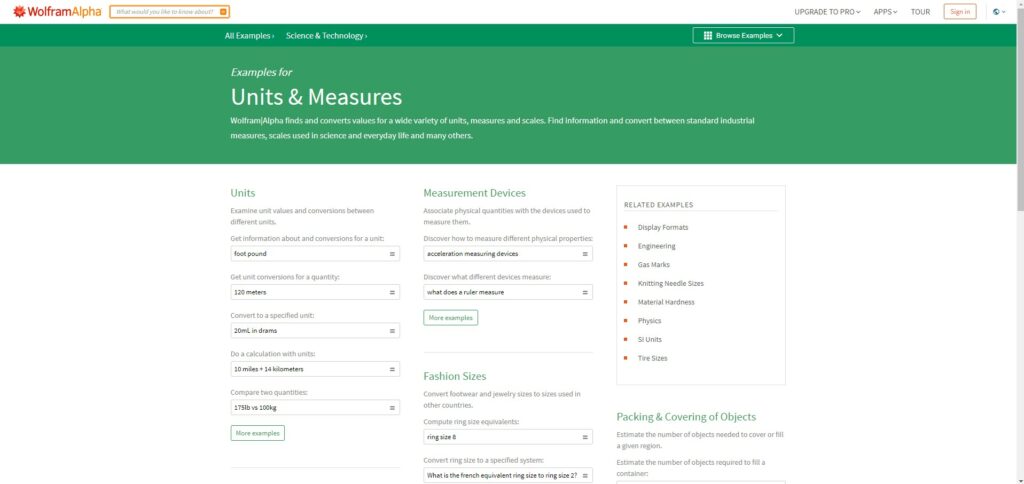Click the grid icon in Browse Examples

point(707,36)
